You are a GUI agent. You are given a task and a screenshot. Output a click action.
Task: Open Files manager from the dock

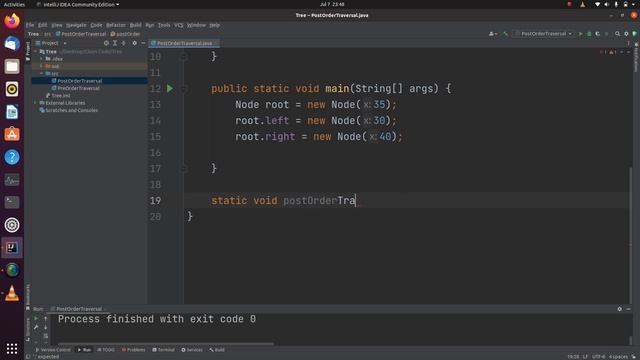12,66
